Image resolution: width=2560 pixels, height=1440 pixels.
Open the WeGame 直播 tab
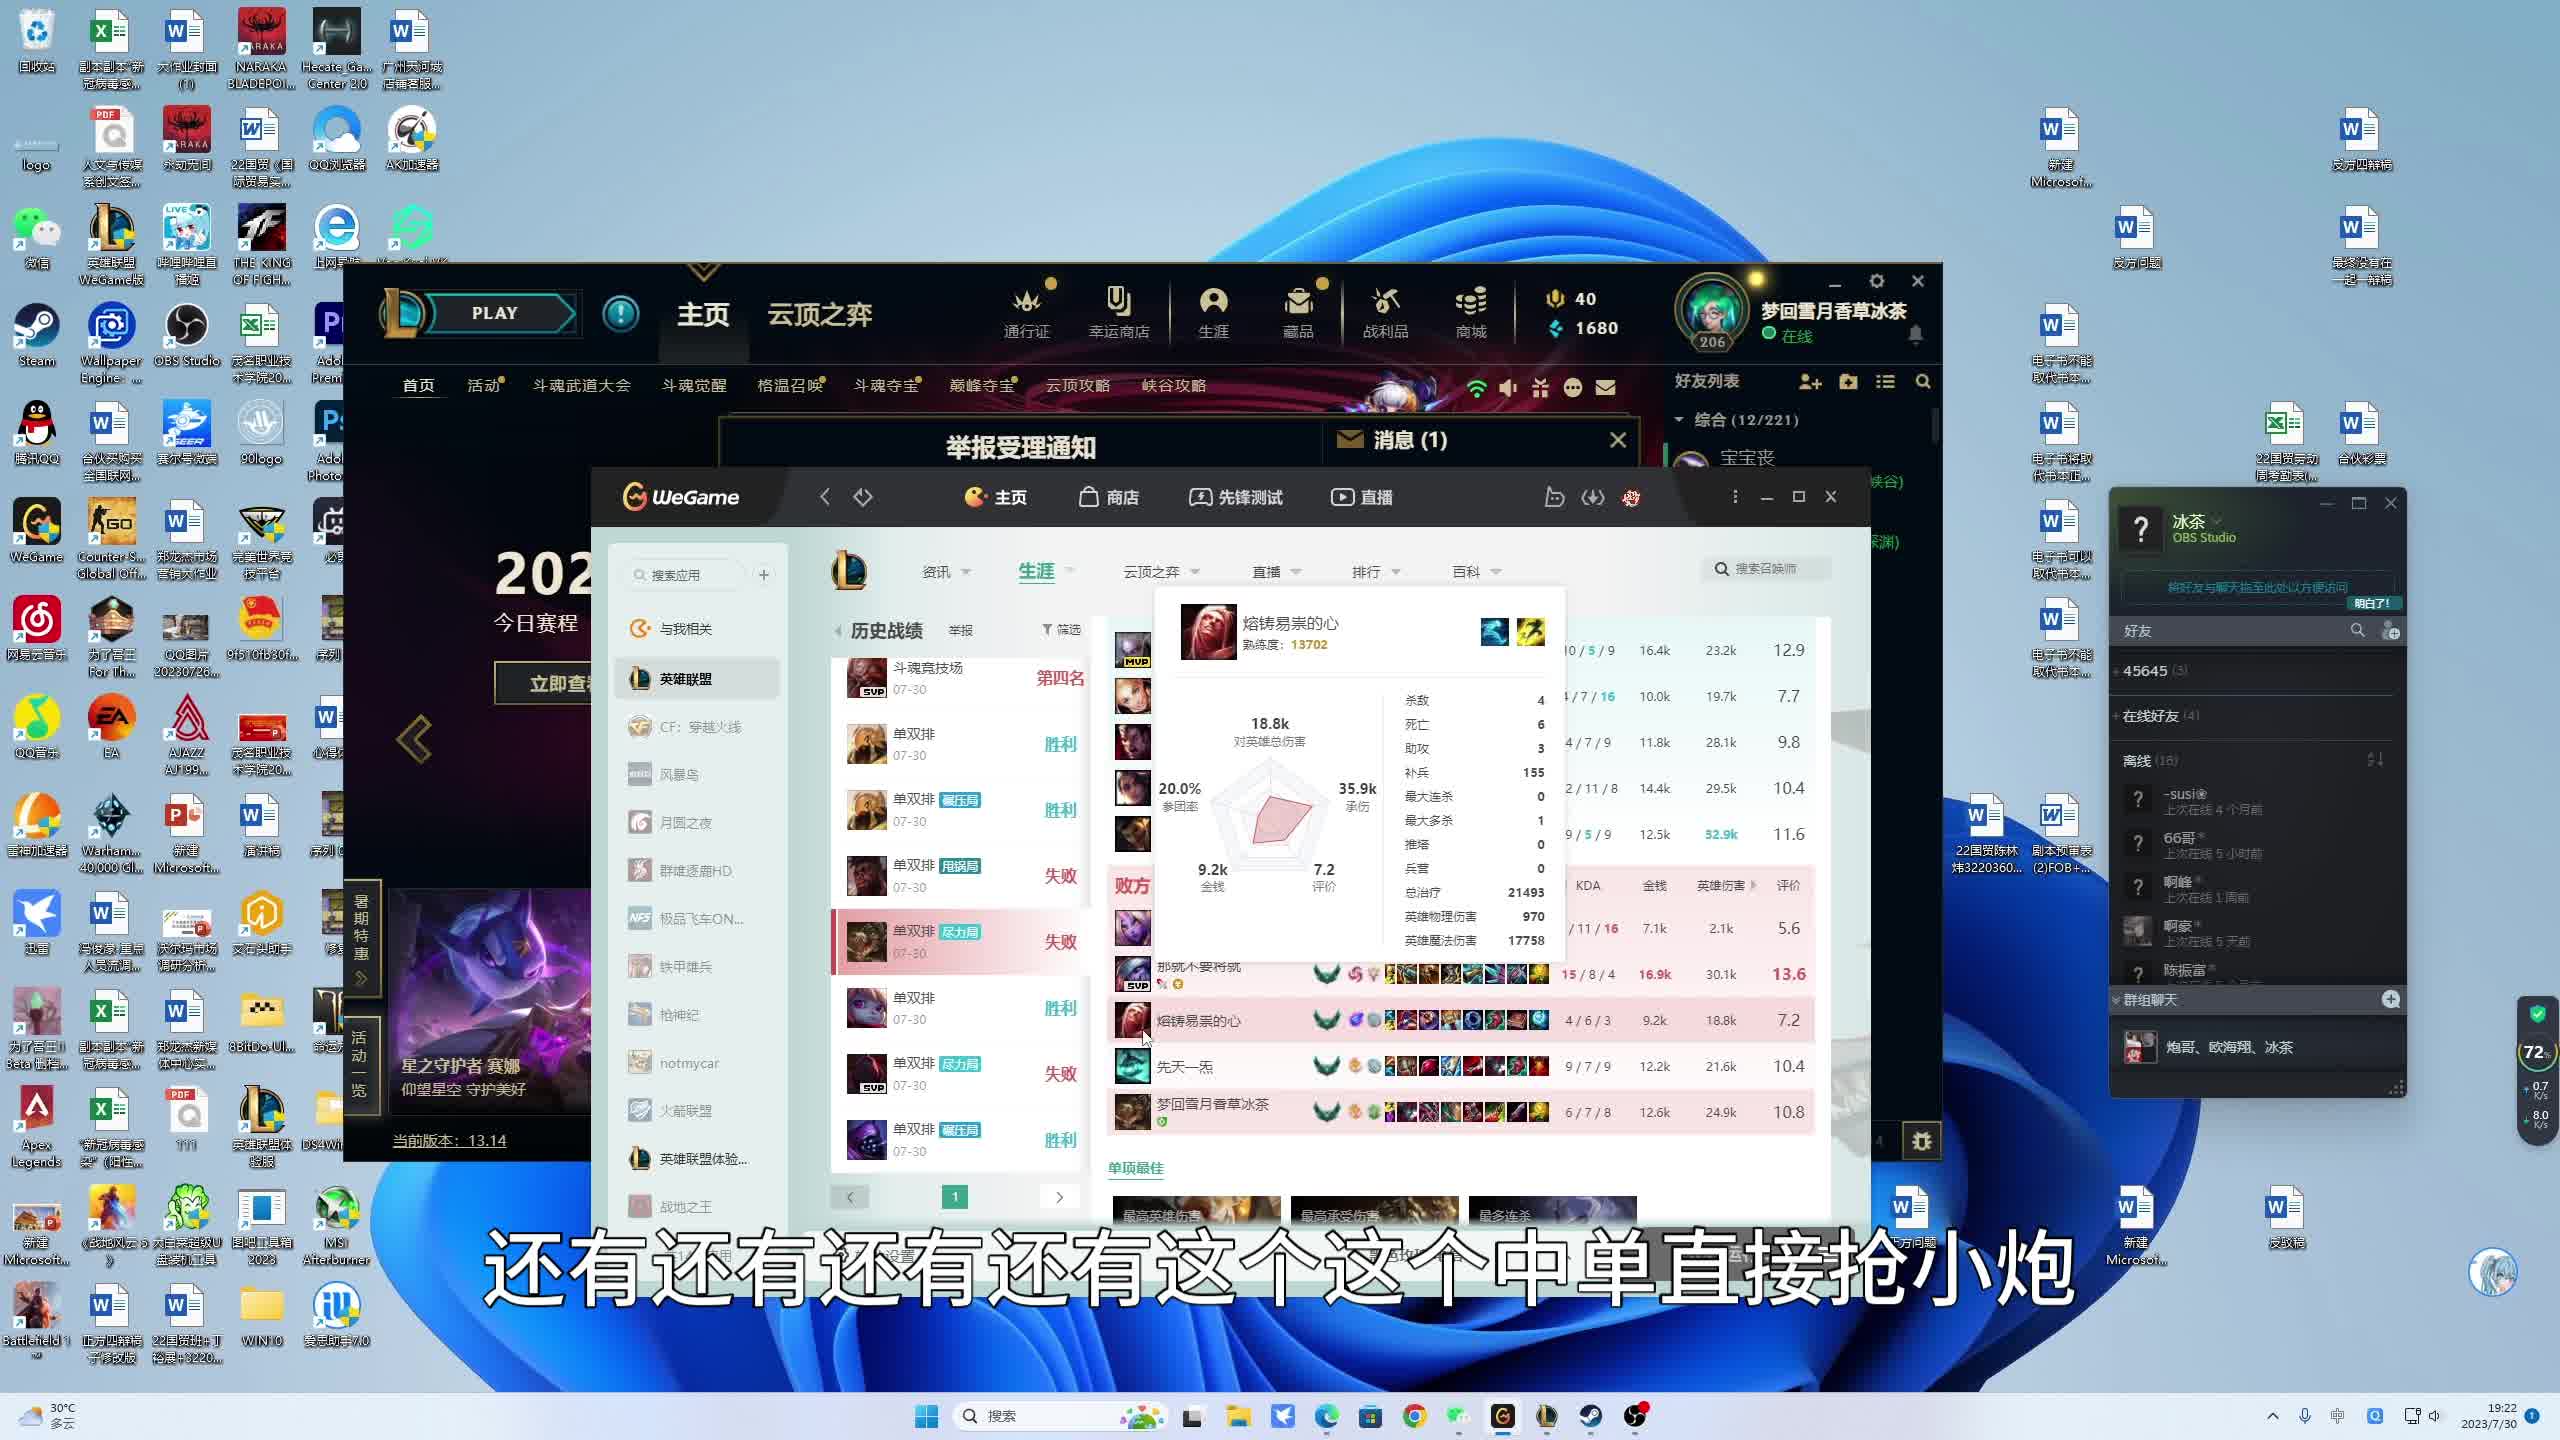(1361, 497)
